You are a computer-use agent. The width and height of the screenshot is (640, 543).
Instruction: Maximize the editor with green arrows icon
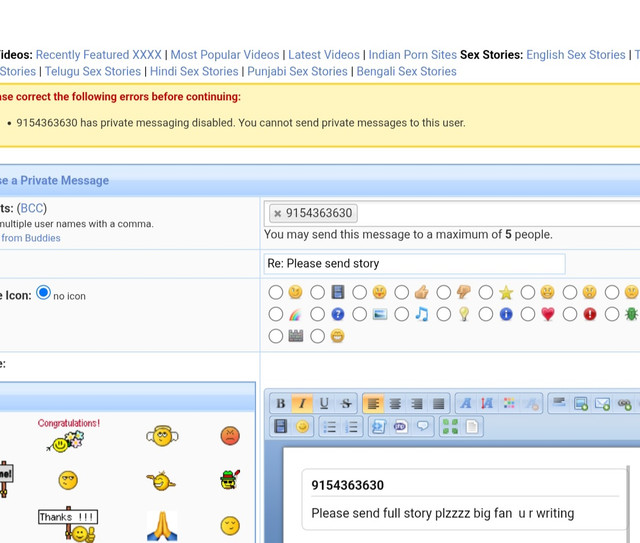coord(450,427)
